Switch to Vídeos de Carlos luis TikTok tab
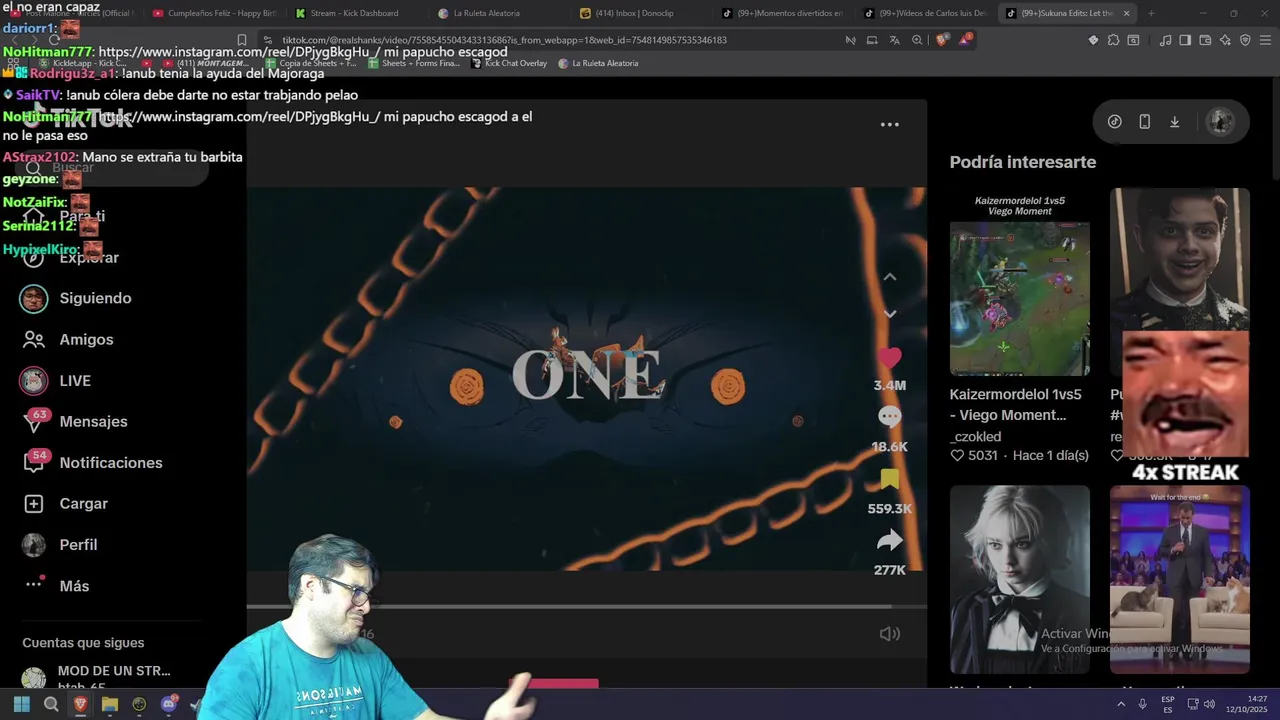This screenshot has width=1280, height=720. tap(926, 13)
